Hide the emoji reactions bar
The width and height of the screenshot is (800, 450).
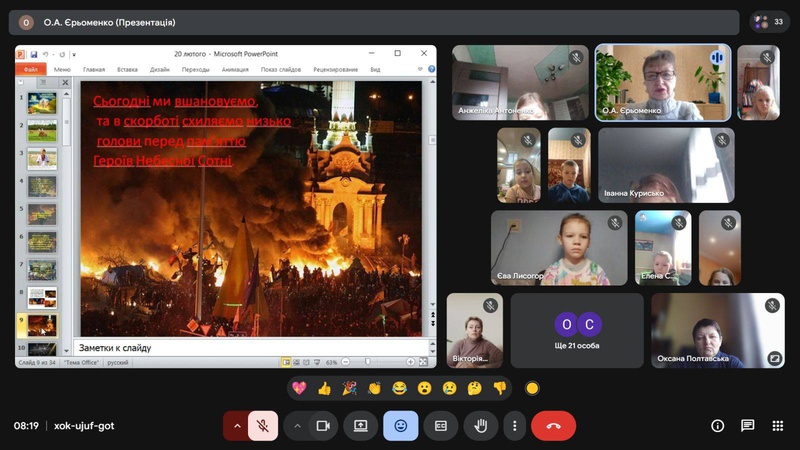(x=400, y=426)
